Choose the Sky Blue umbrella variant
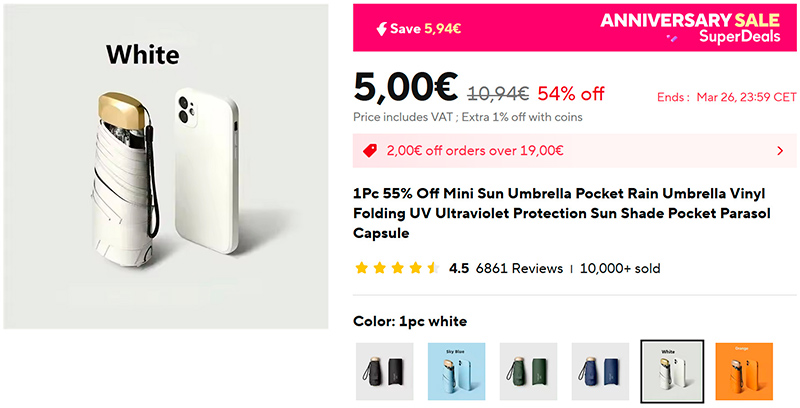The image size is (800, 408). point(457,371)
